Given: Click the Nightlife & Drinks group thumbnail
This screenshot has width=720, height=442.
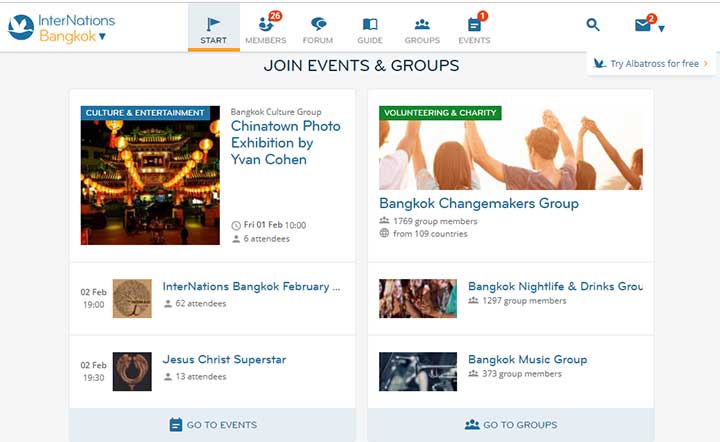Looking at the screenshot, I should click(418, 298).
